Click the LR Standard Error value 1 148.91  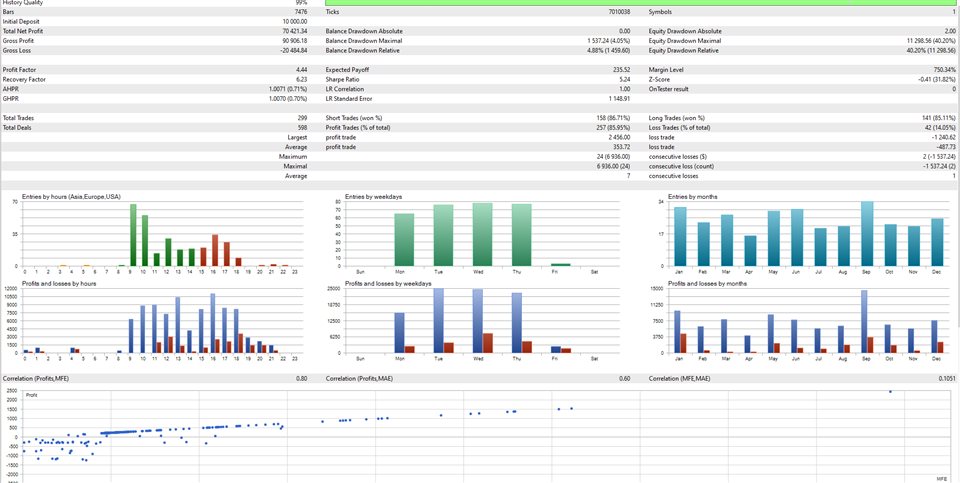tap(620, 99)
